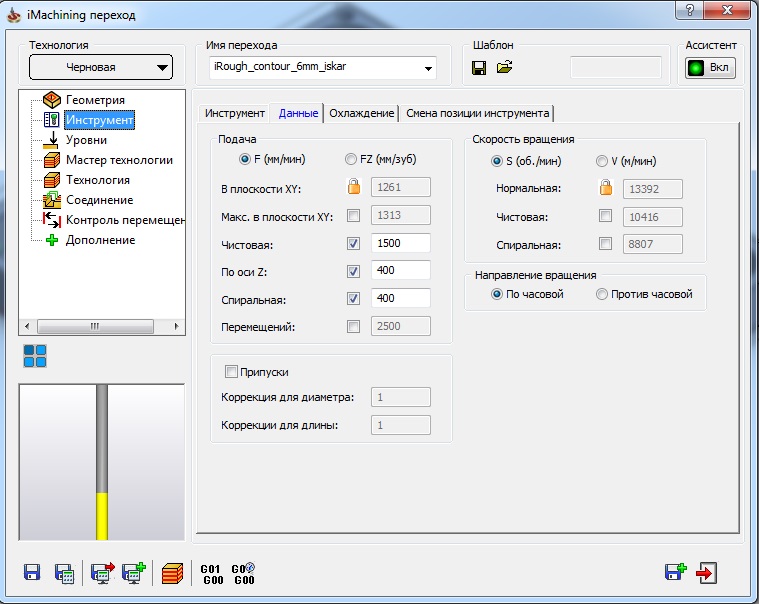Click the help question mark button
759x604 pixels.
689,10
